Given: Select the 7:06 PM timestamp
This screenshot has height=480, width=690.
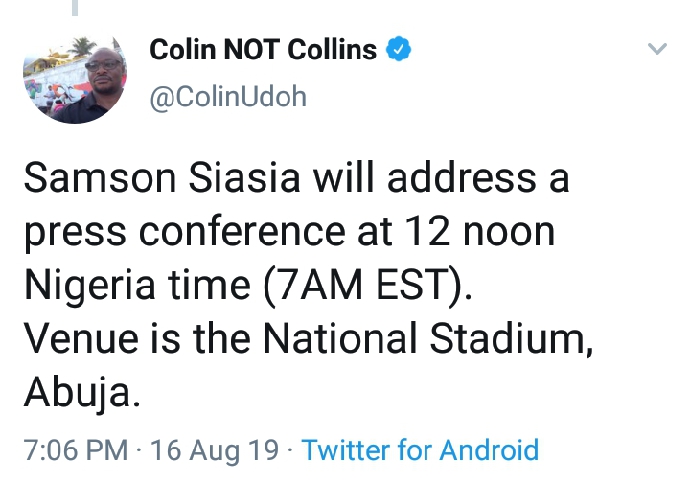Looking at the screenshot, I should click(x=76, y=450).
